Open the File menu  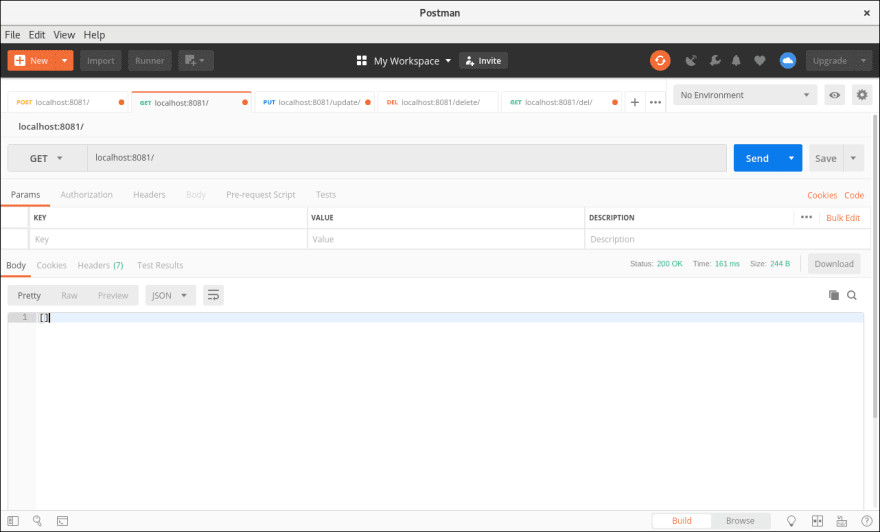tap(12, 35)
